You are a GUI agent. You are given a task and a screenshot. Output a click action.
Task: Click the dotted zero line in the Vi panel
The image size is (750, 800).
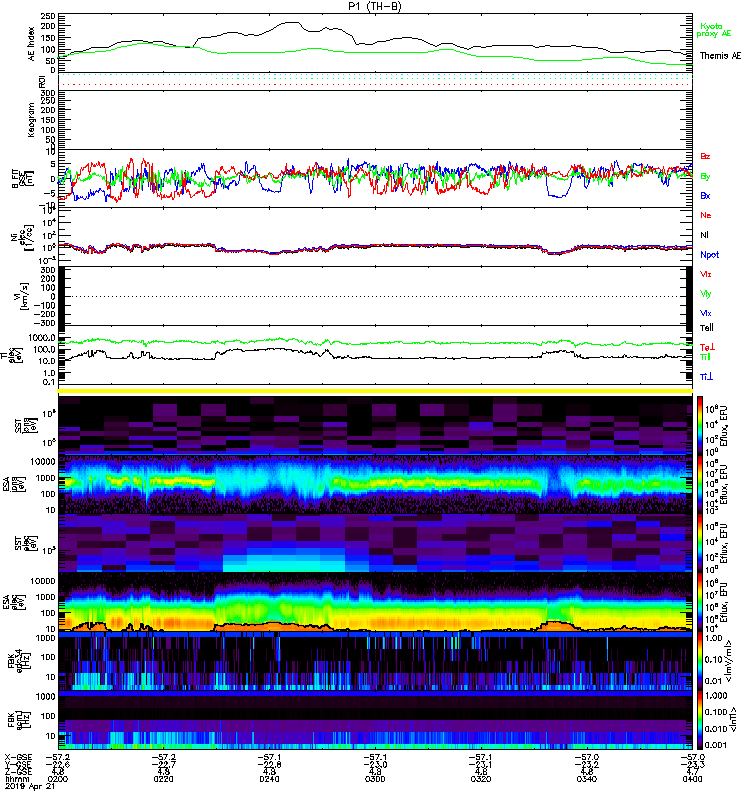375,296
